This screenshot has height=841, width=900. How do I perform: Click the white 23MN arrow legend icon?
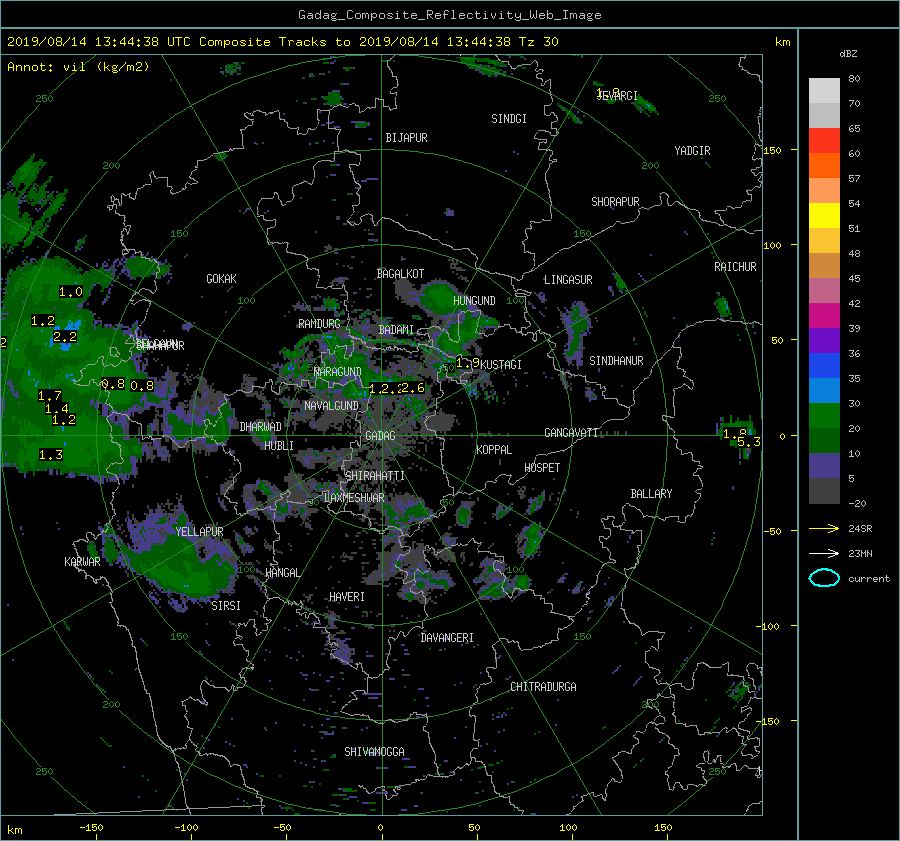pos(824,553)
